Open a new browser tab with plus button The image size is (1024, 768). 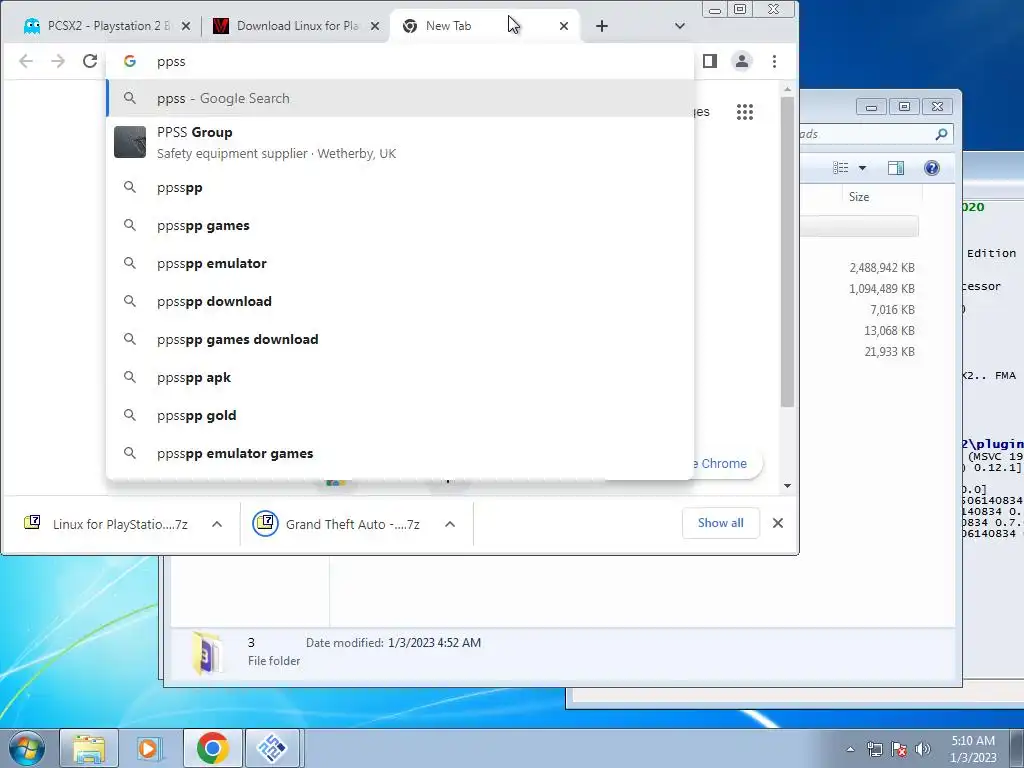(601, 26)
